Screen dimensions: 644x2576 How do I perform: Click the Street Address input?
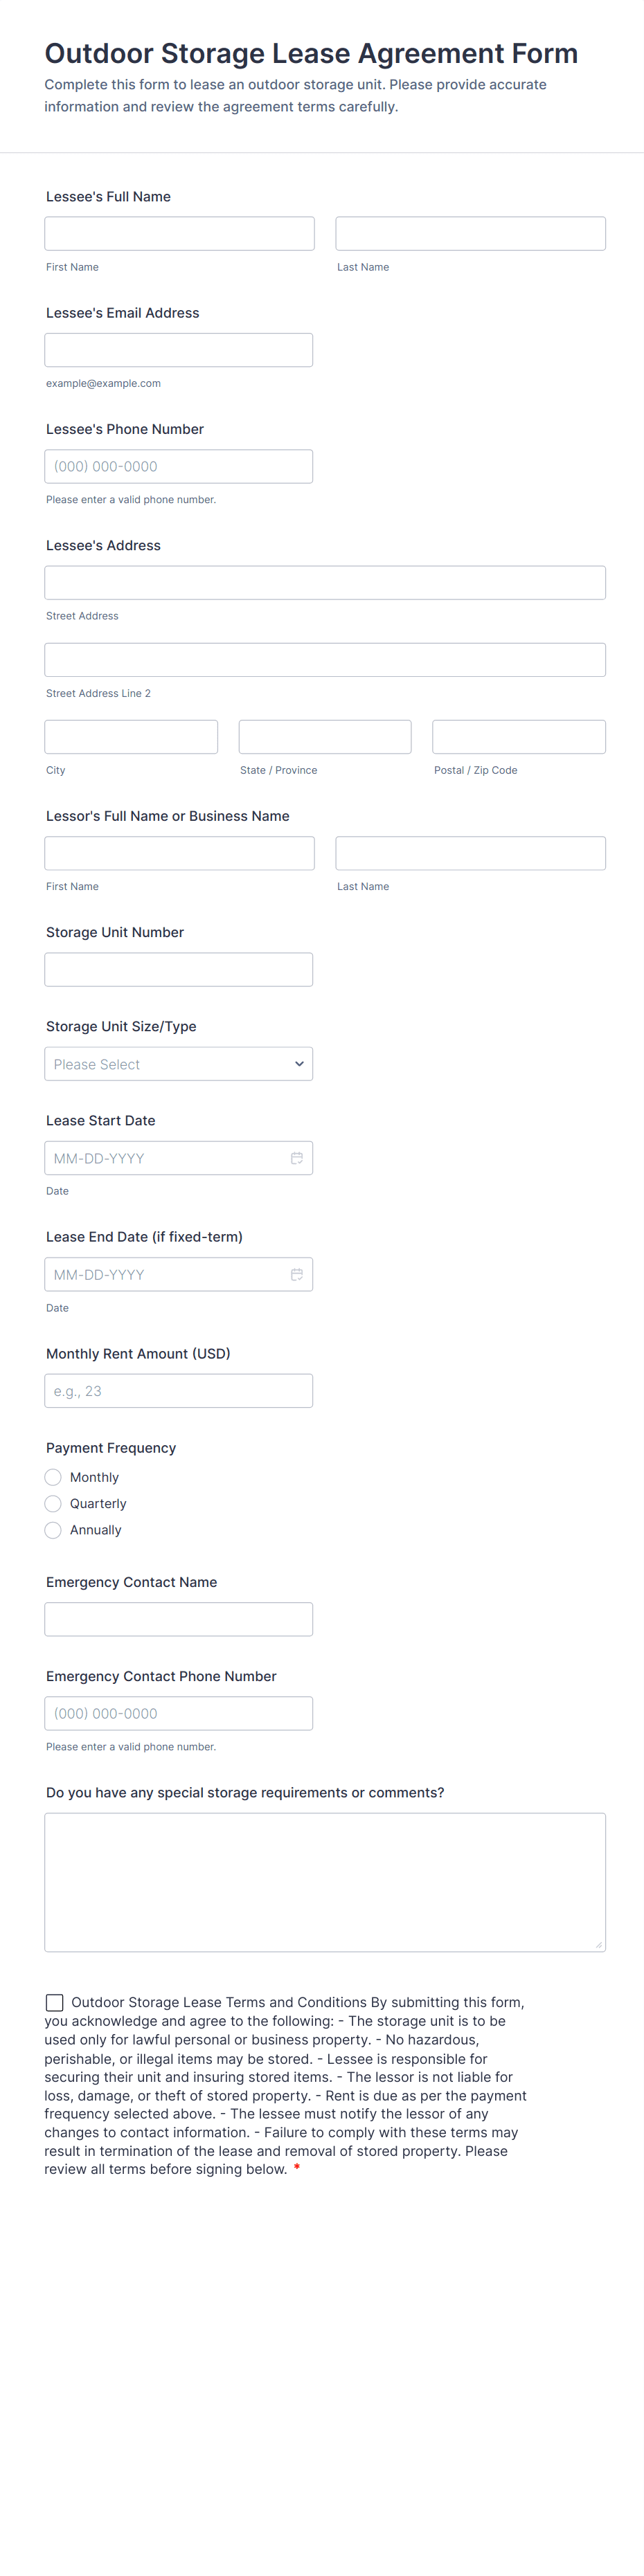324,583
